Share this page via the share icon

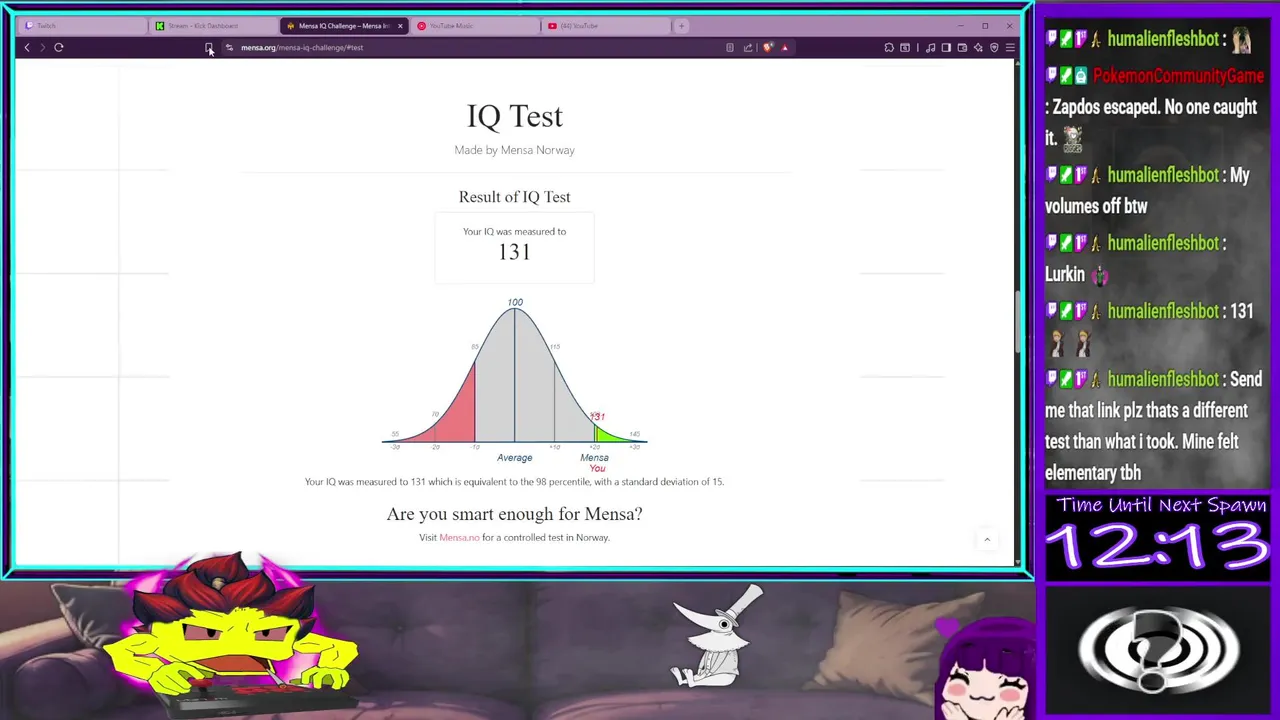tap(748, 47)
